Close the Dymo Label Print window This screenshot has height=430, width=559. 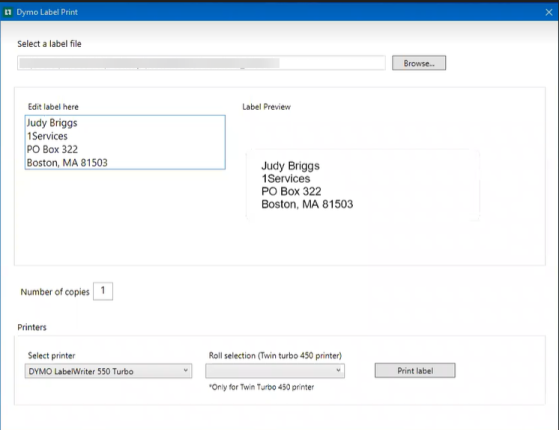549,12
